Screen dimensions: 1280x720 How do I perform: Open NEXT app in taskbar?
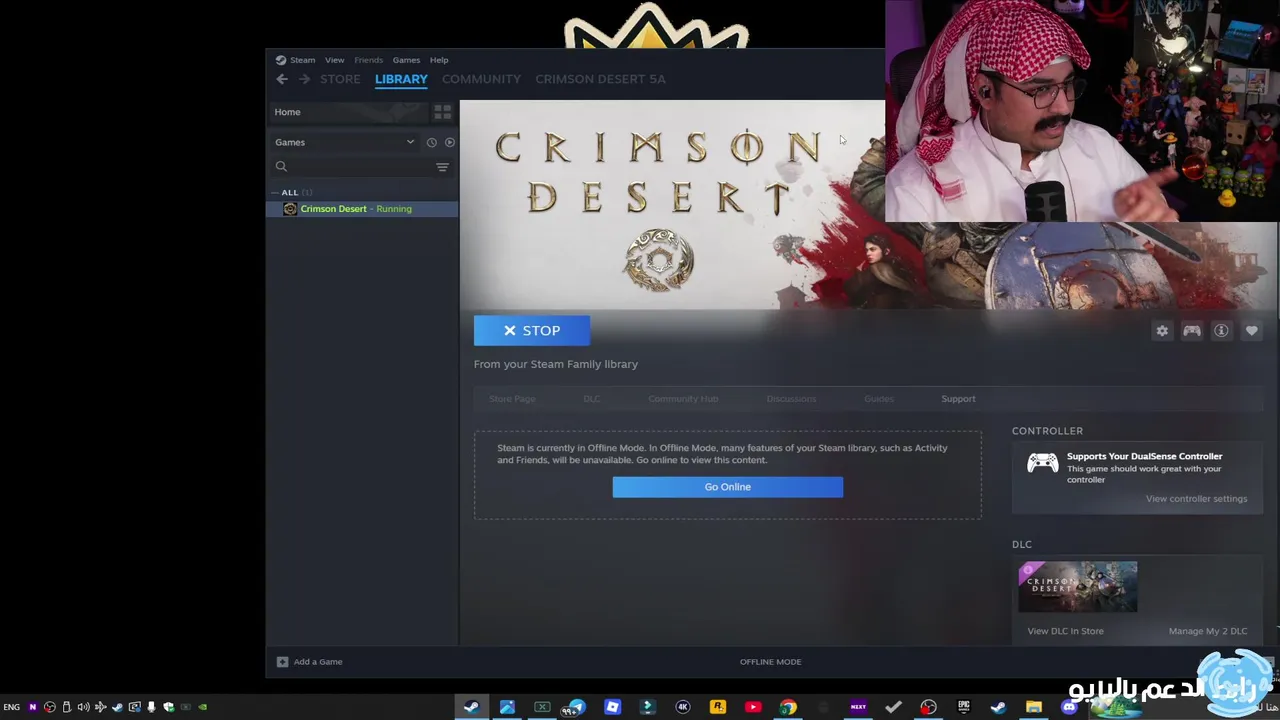[858, 707]
